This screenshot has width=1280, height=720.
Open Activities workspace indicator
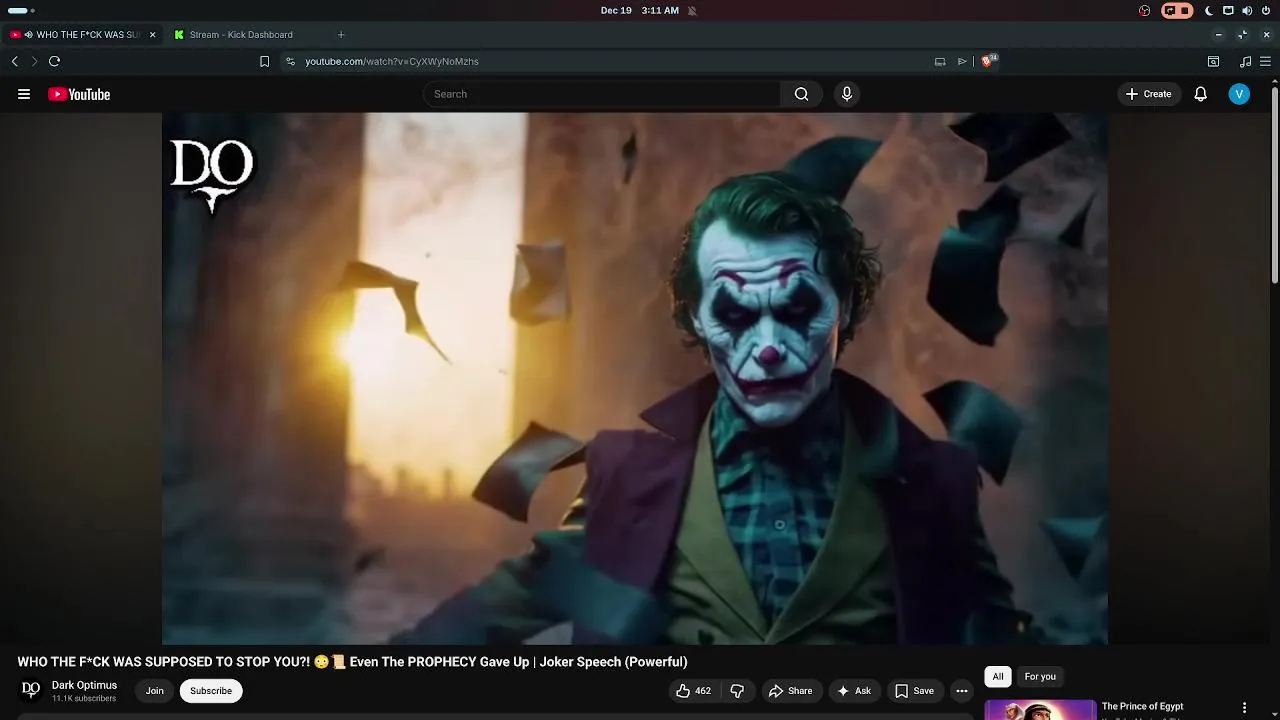[20, 10]
